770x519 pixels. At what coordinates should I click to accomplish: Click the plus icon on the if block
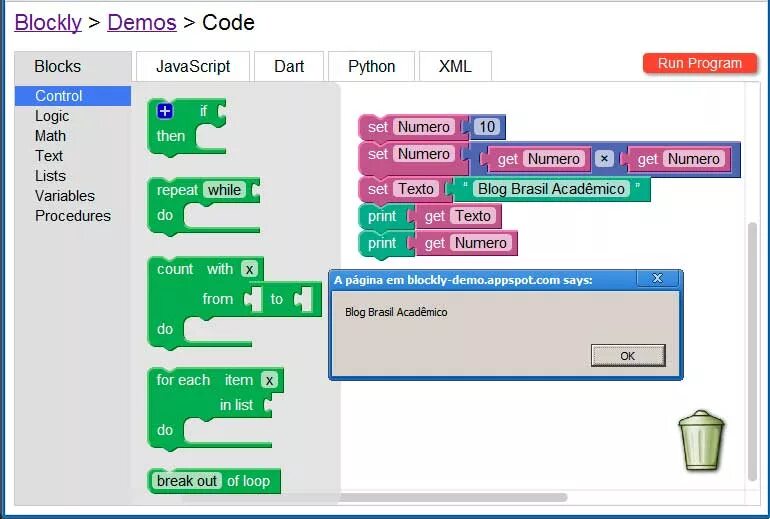[165, 111]
